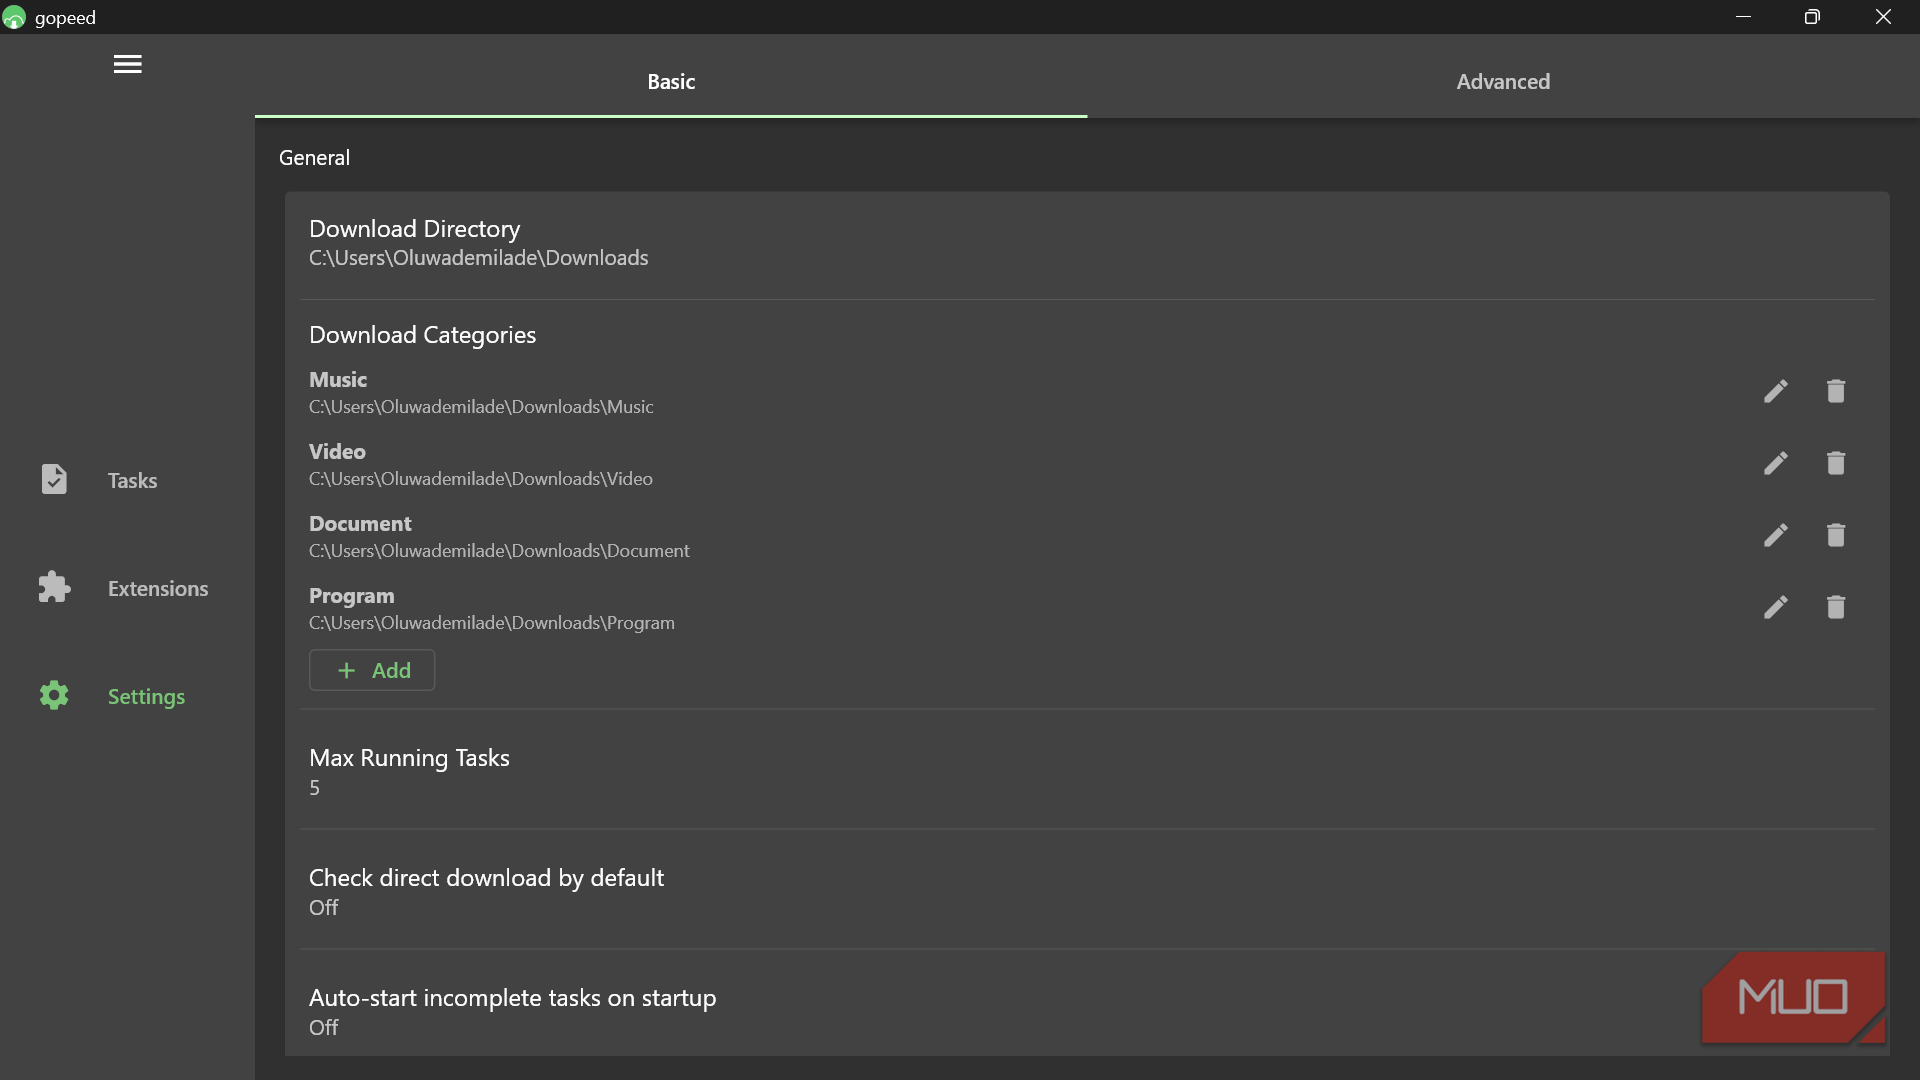Delete the Program category with trash icon

(x=1835, y=607)
